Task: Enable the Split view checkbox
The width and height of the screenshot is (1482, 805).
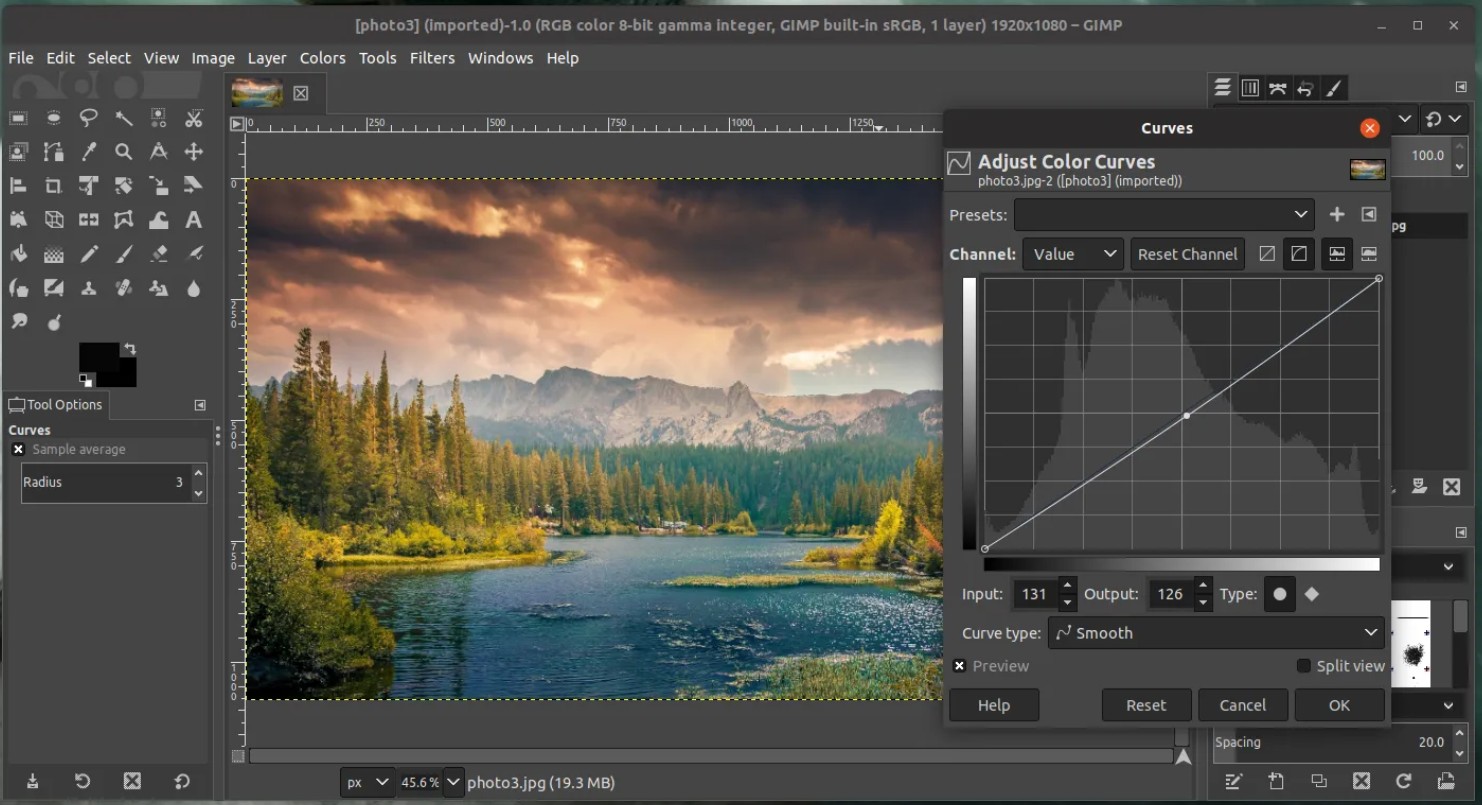Action: pyautogui.click(x=1303, y=666)
